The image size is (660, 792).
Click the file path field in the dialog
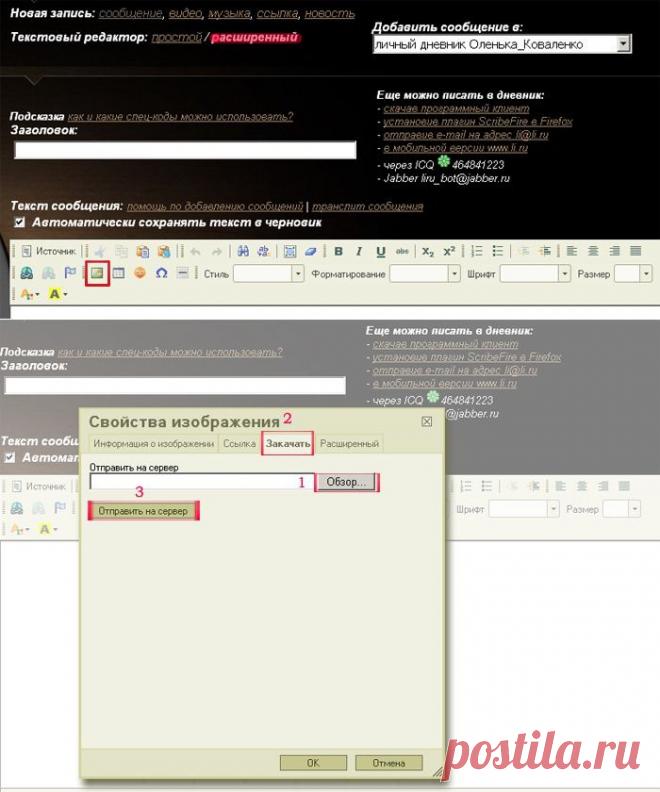201,482
